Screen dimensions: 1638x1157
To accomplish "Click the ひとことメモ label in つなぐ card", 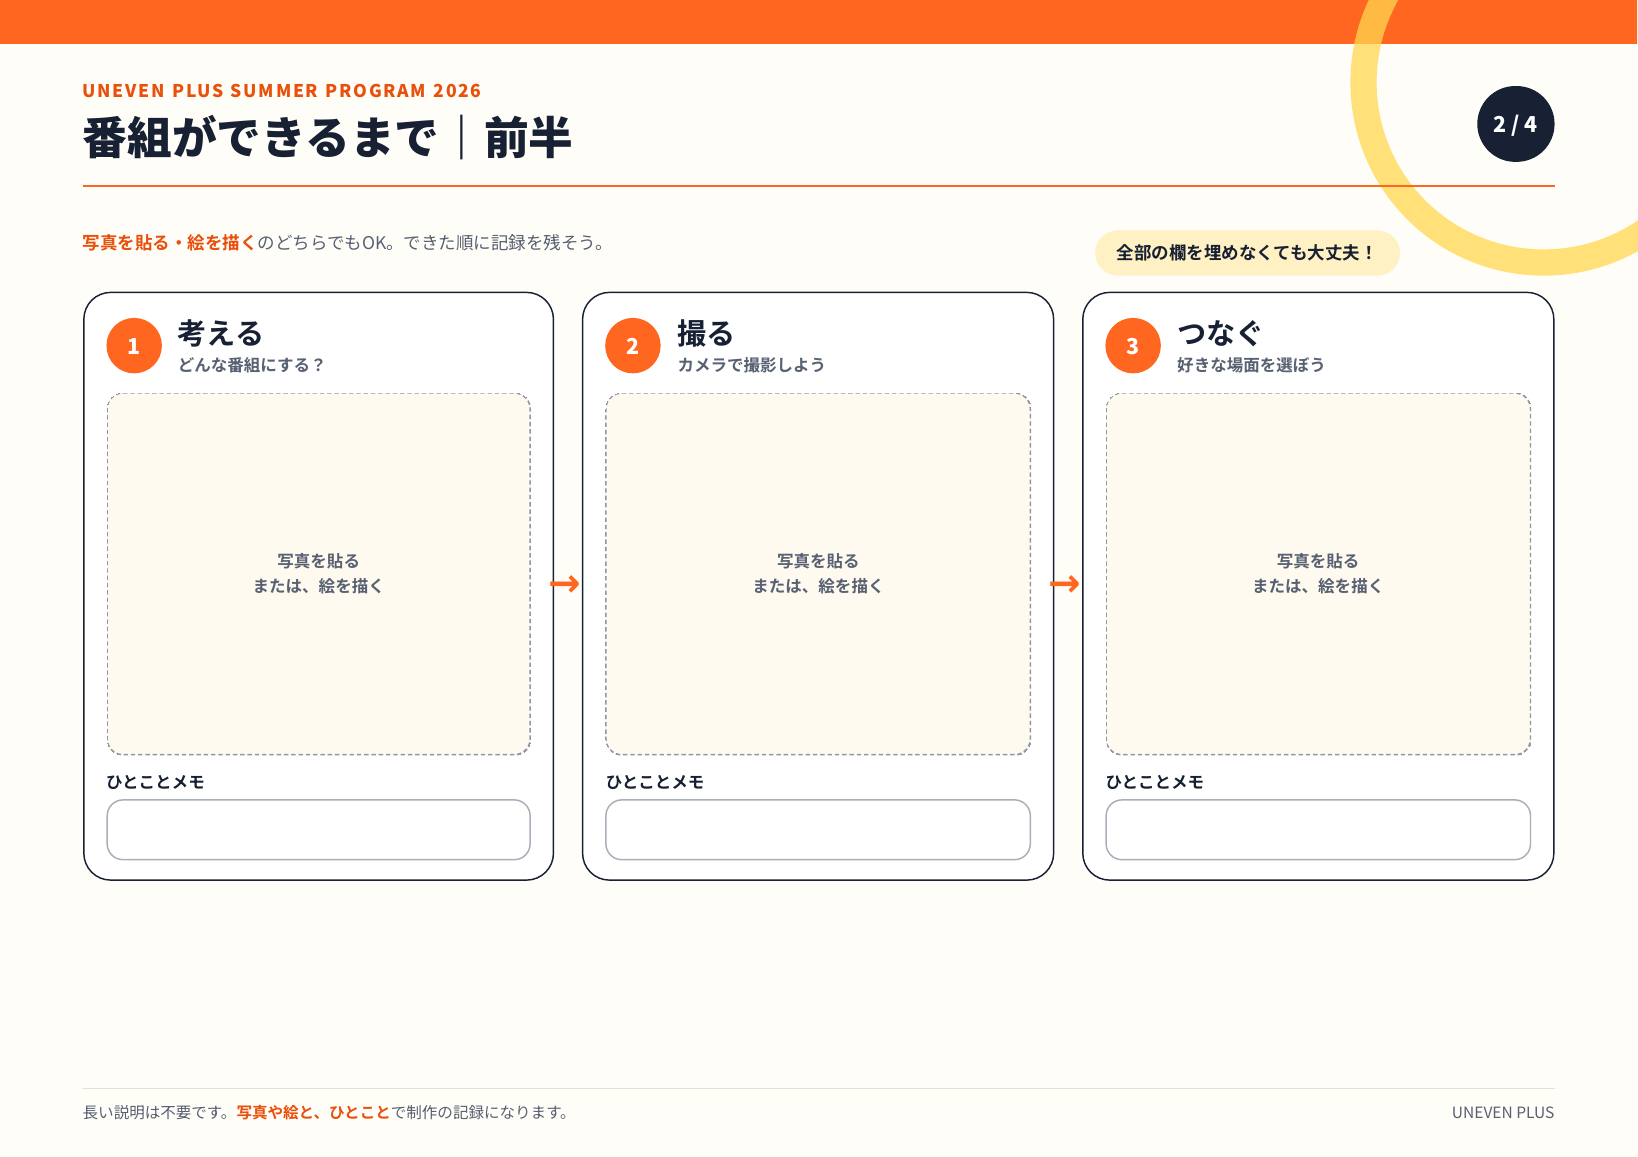I will click(1155, 782).
